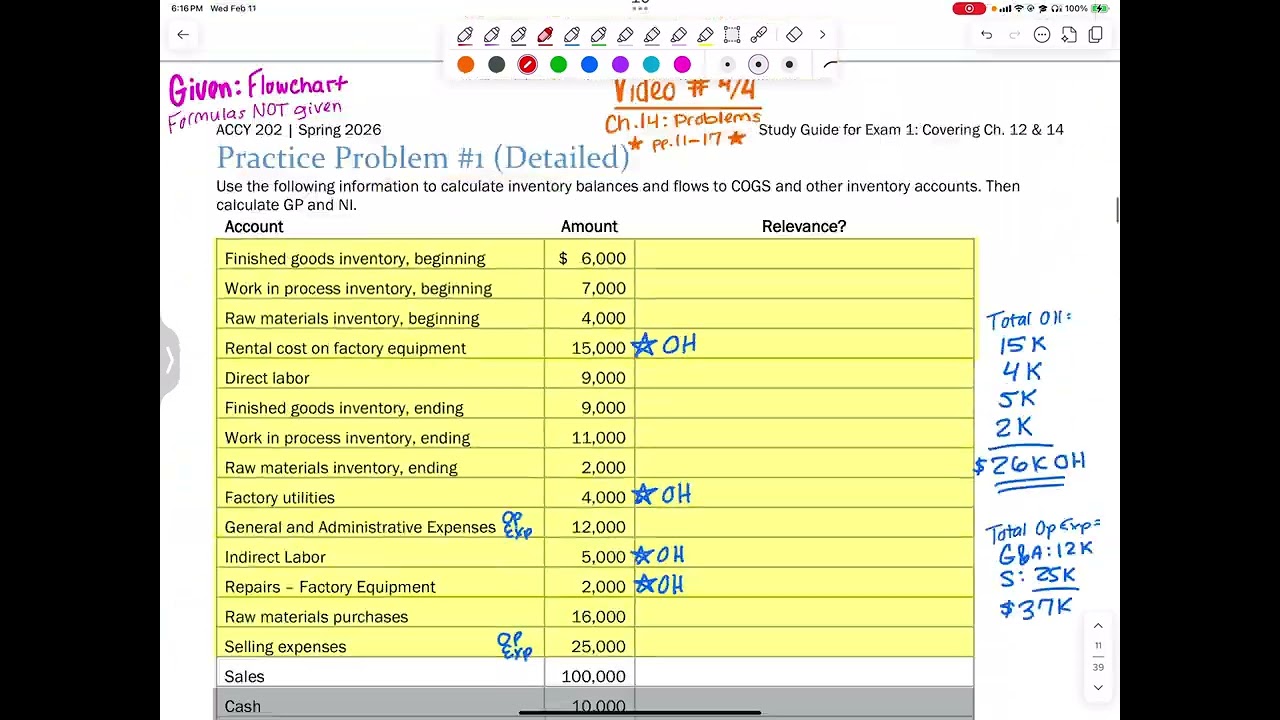Click Repairs – Factory Equipment row
This screenshot has width=1280, height=720.
(x=595, y=587)
